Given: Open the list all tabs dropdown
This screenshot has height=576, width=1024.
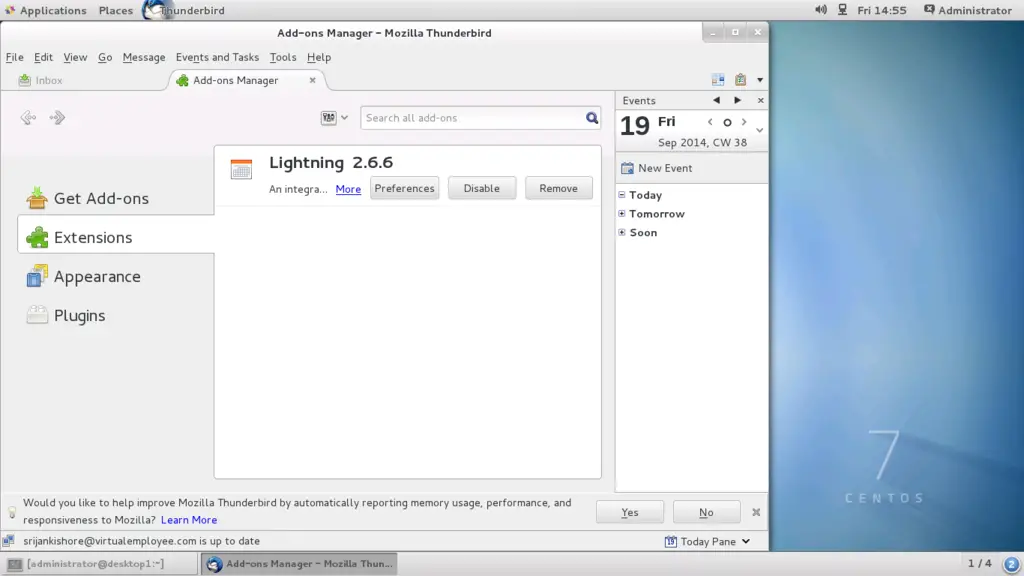Looking at the screenshot, I should coord(760,80).
